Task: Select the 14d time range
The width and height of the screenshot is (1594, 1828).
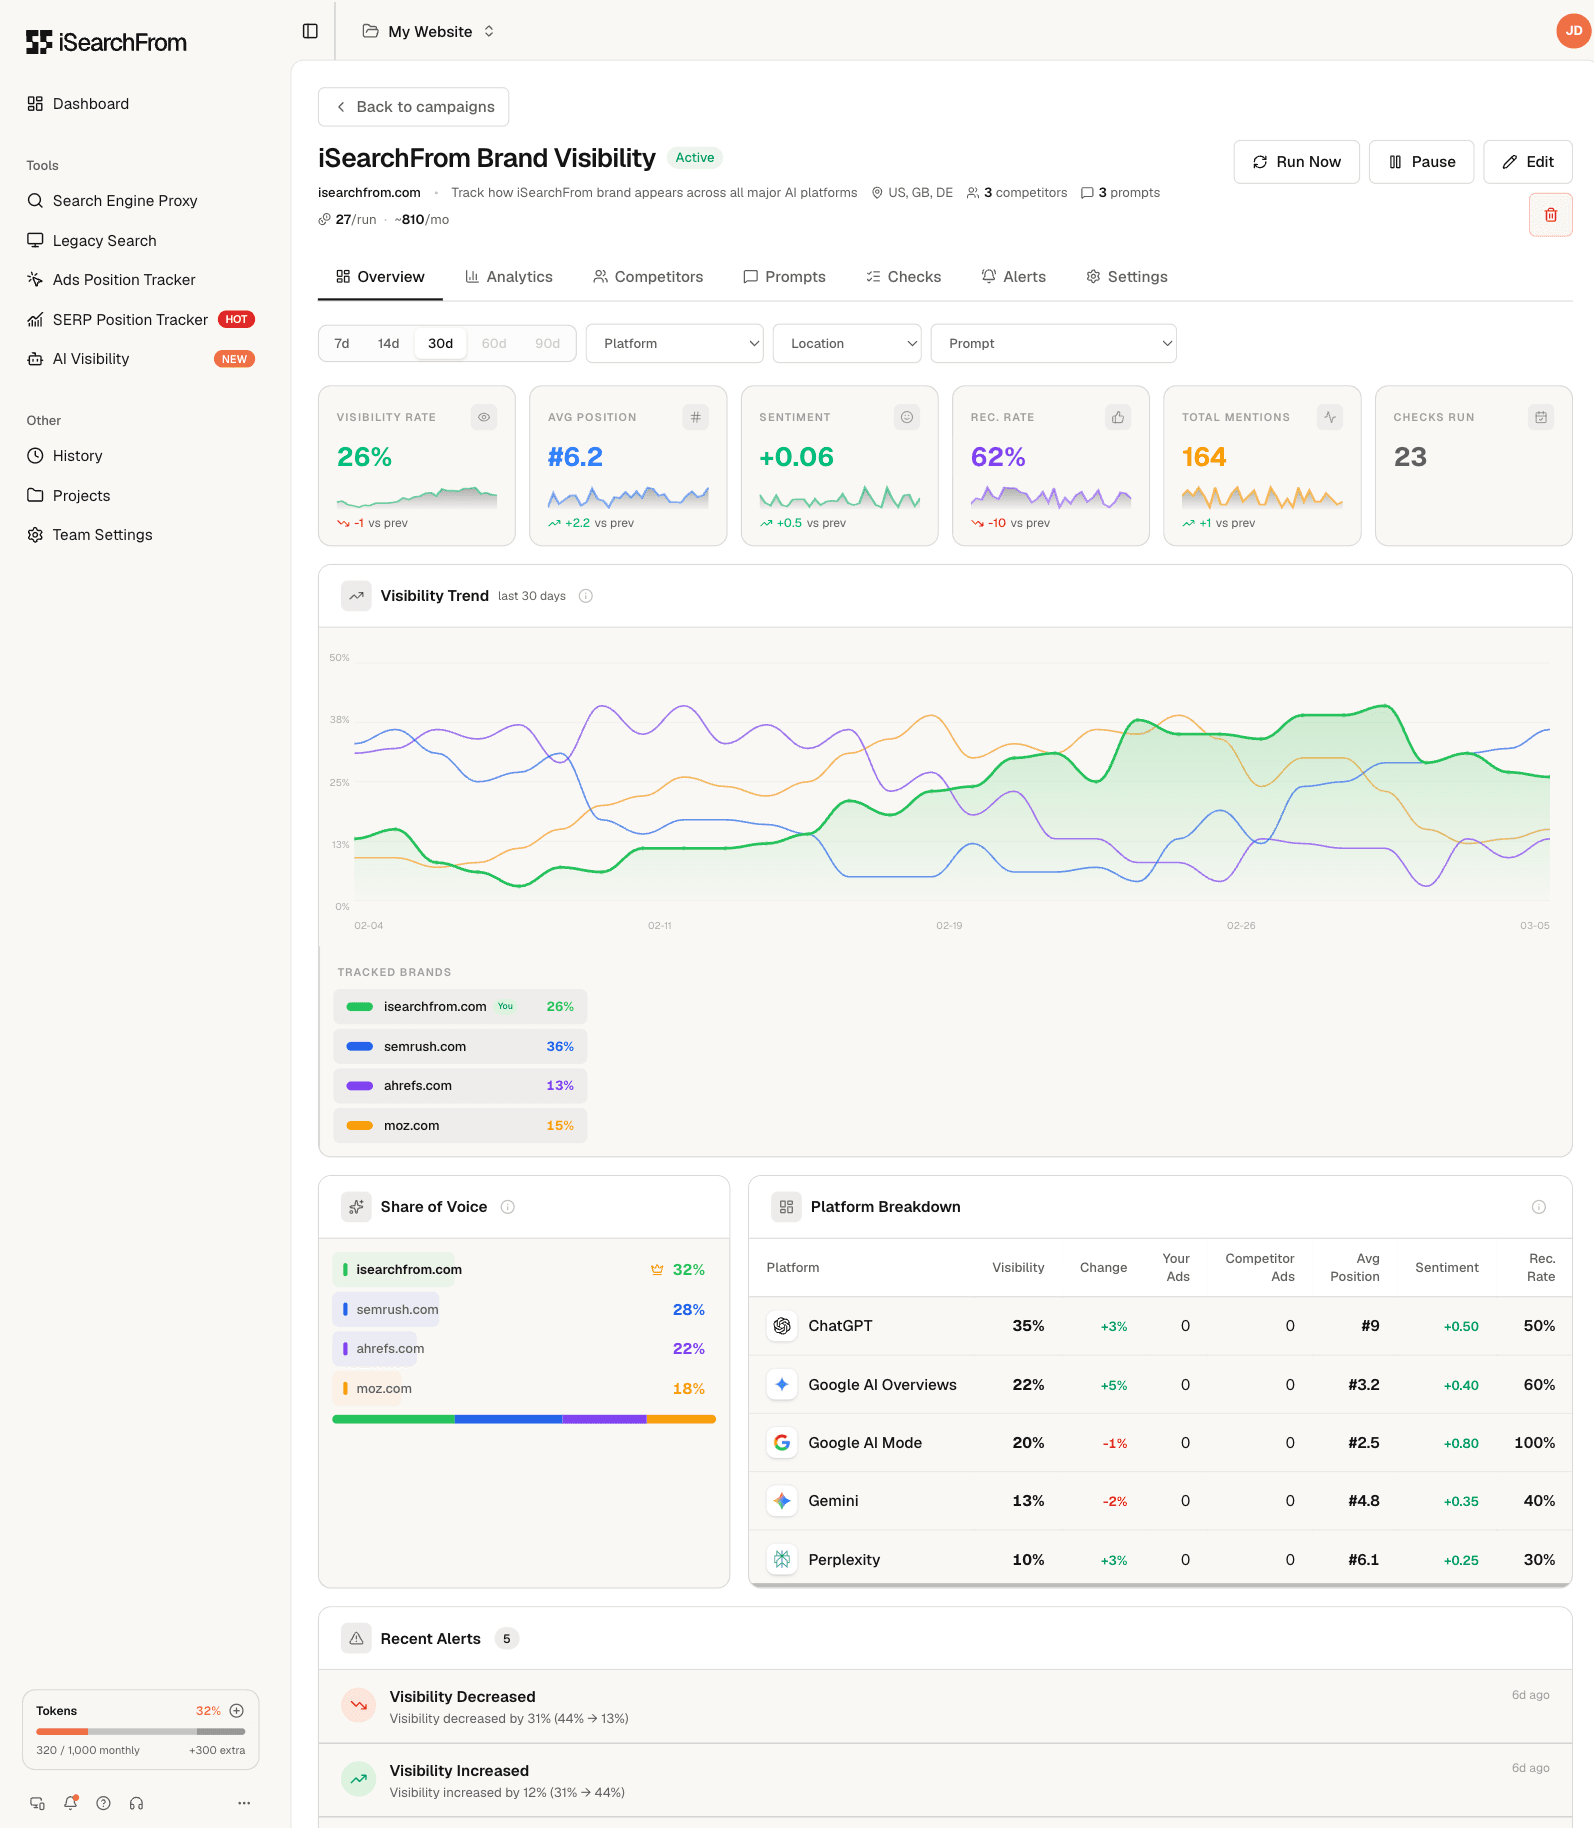Action: coord(389,343)
